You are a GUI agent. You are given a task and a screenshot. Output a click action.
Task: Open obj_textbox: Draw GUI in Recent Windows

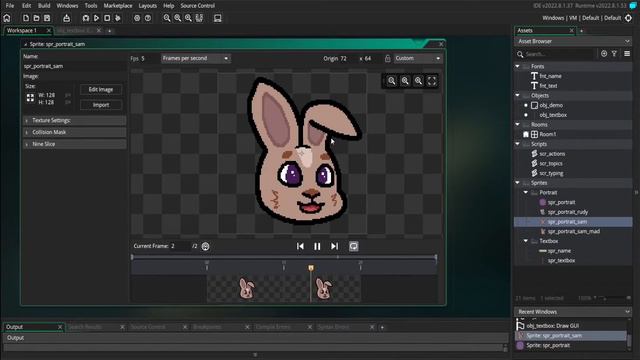point(552,326)
